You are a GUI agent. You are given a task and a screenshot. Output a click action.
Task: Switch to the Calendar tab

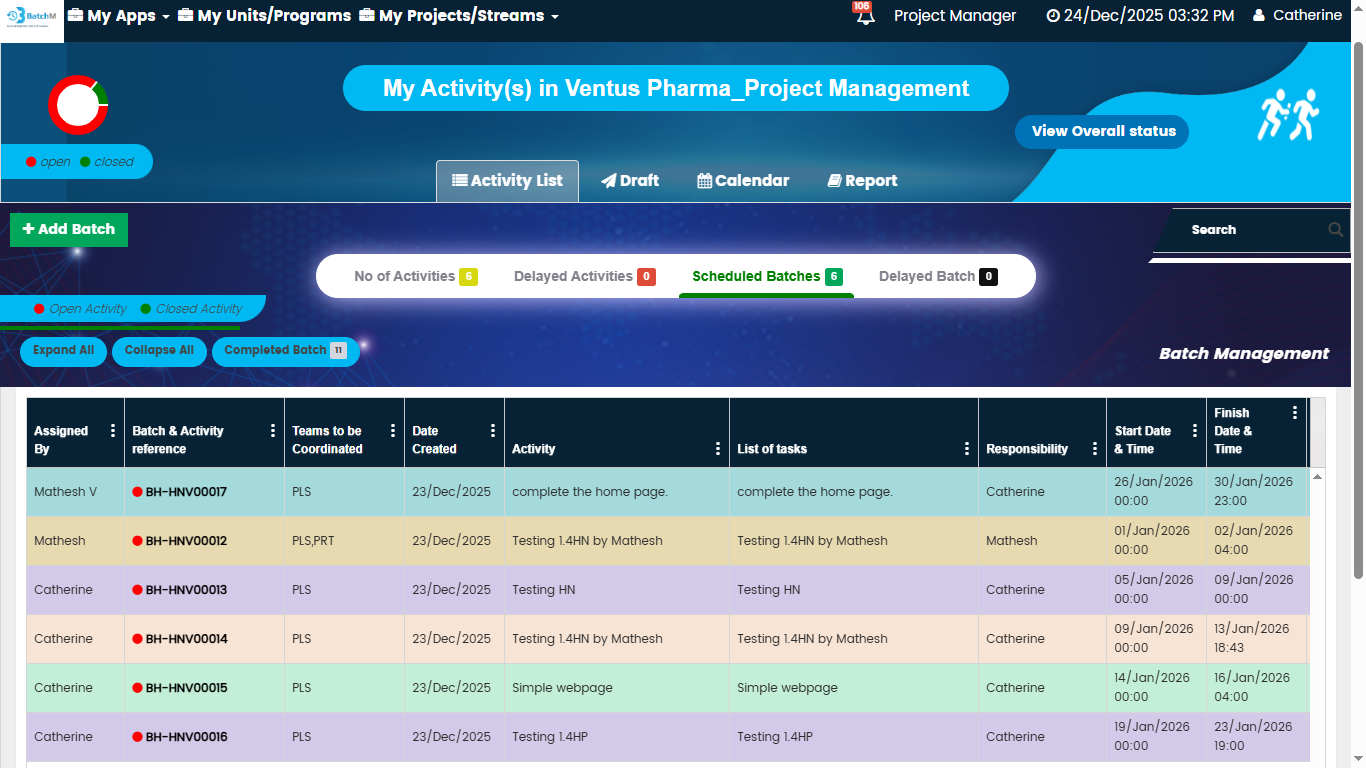[743, 181]
